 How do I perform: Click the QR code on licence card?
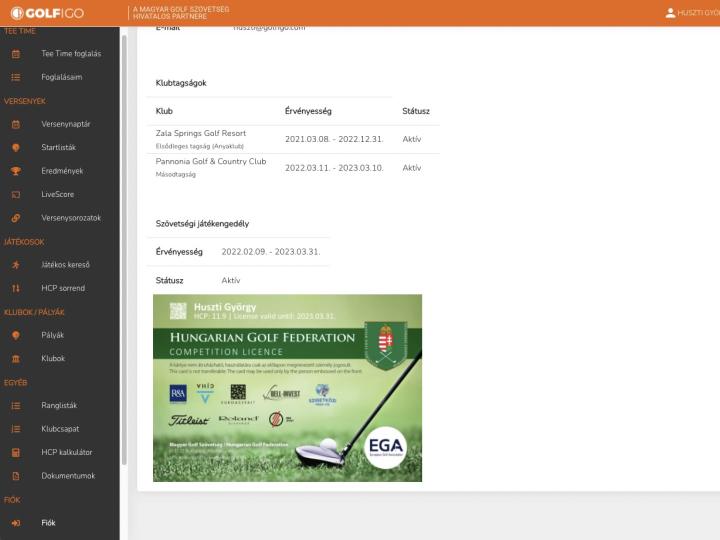(x=178, y=311)
